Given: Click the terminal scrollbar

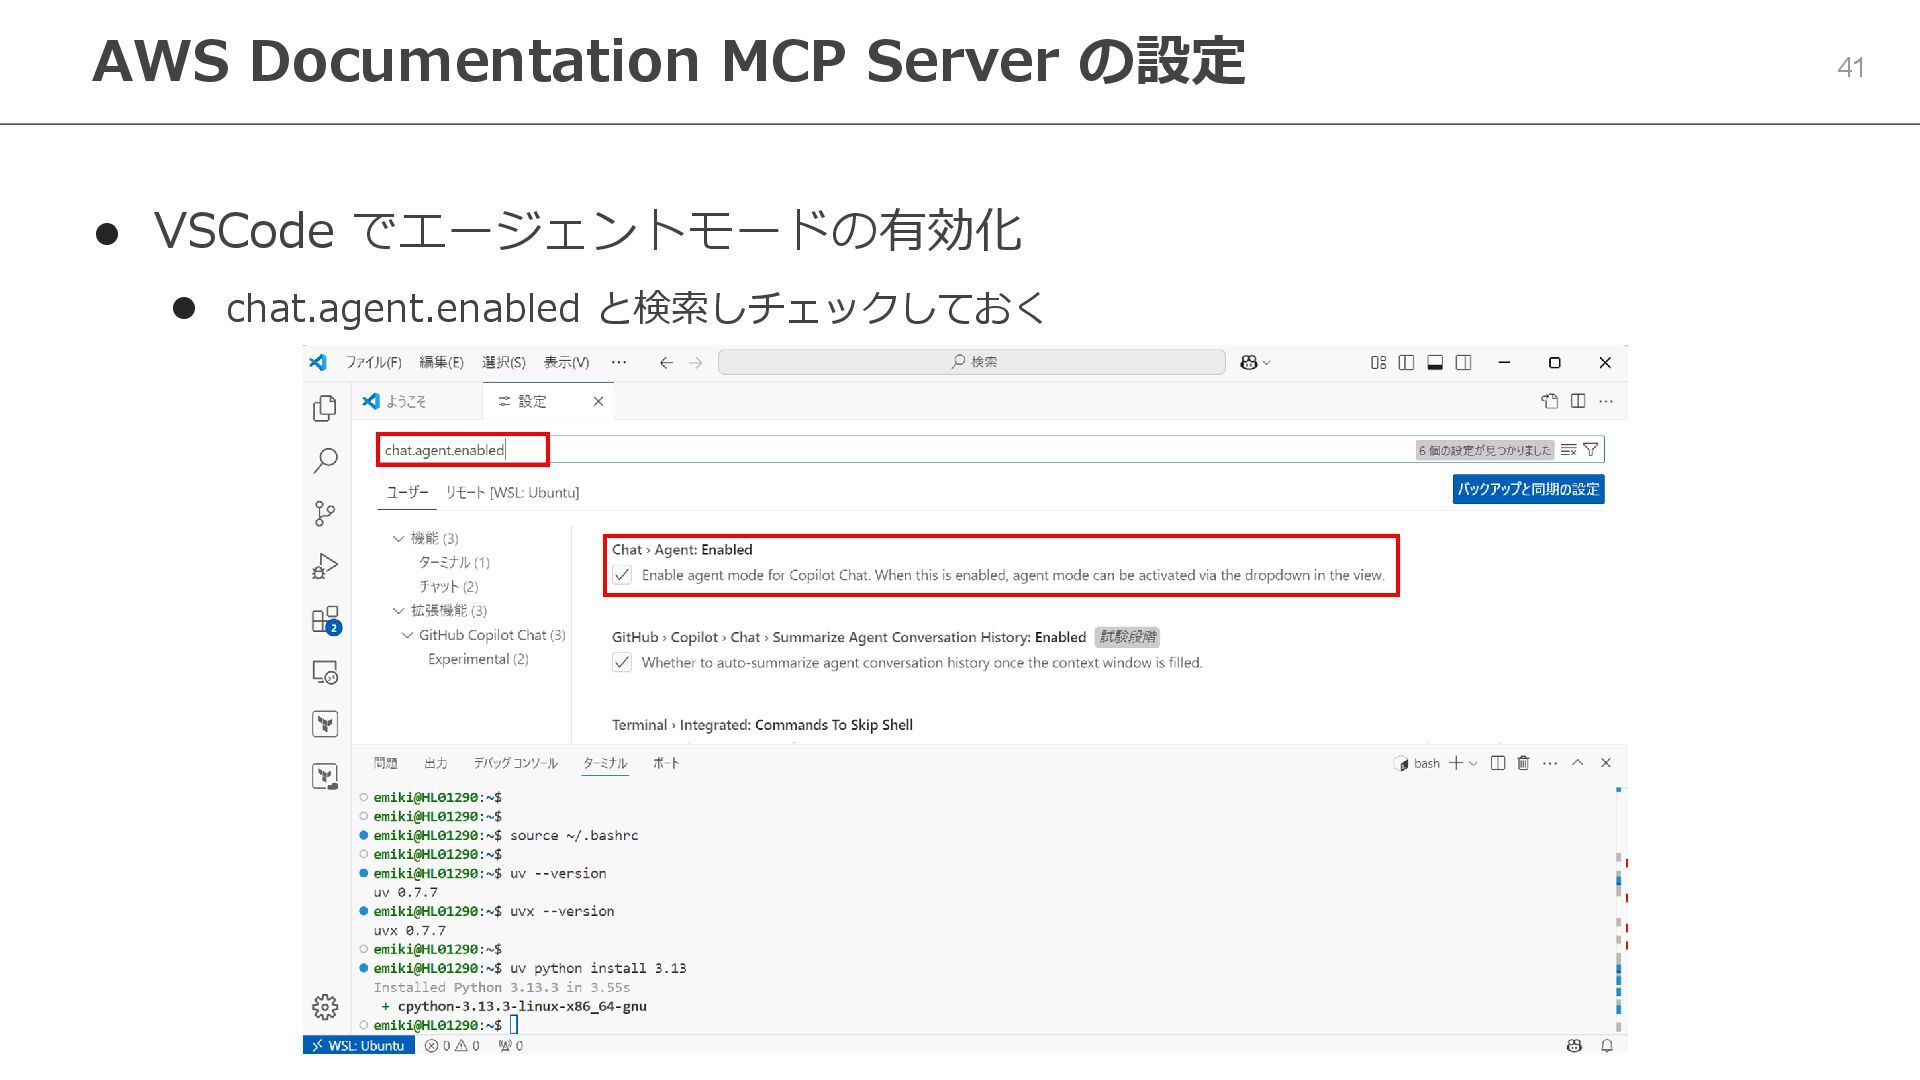Looking at the screenshot, I should [1618, 910].
